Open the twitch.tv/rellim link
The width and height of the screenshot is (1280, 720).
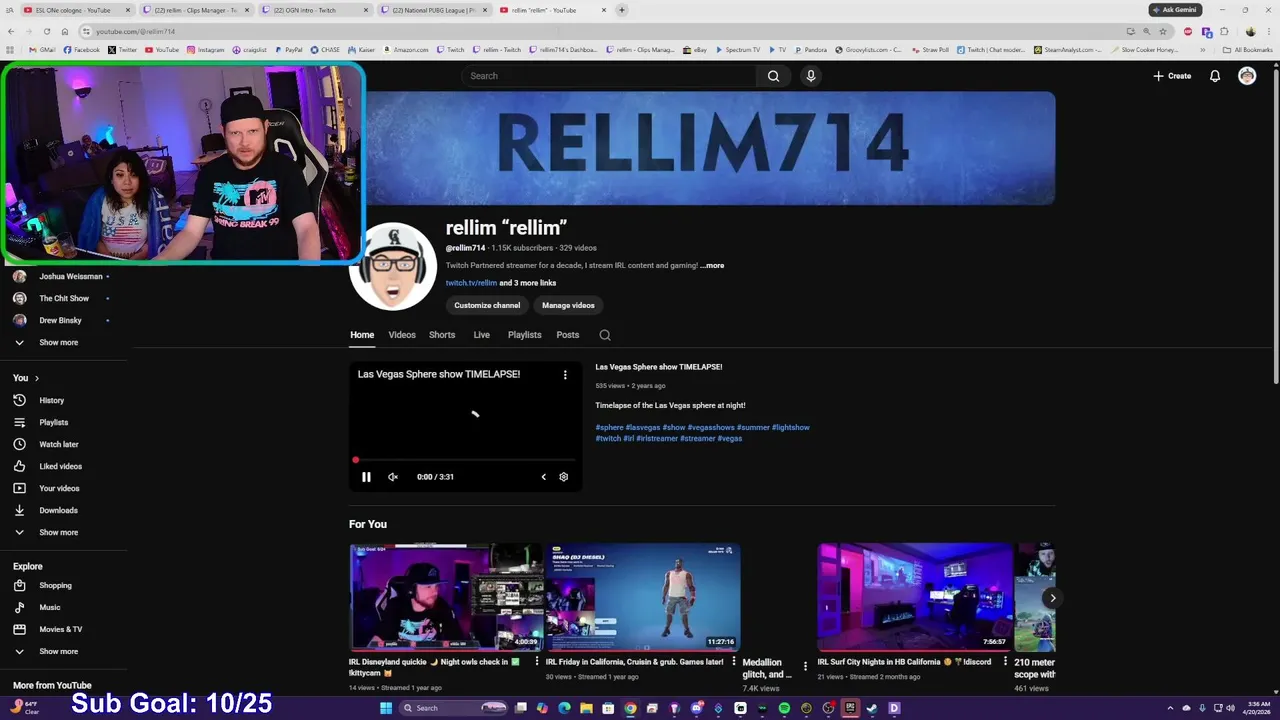pyautogui.click(x=471, y=283)
